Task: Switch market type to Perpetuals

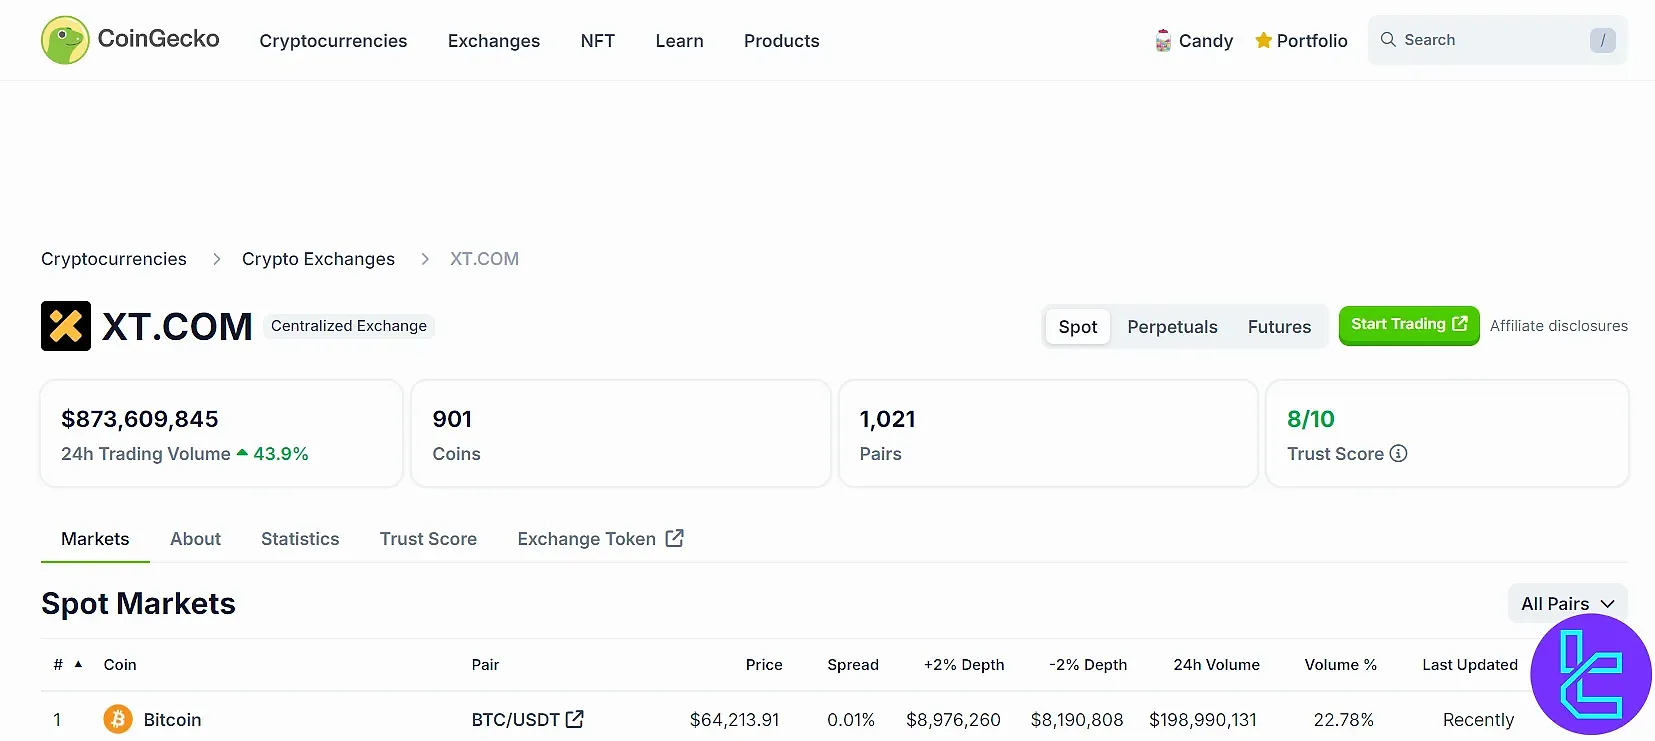Action: (1172, 327)
